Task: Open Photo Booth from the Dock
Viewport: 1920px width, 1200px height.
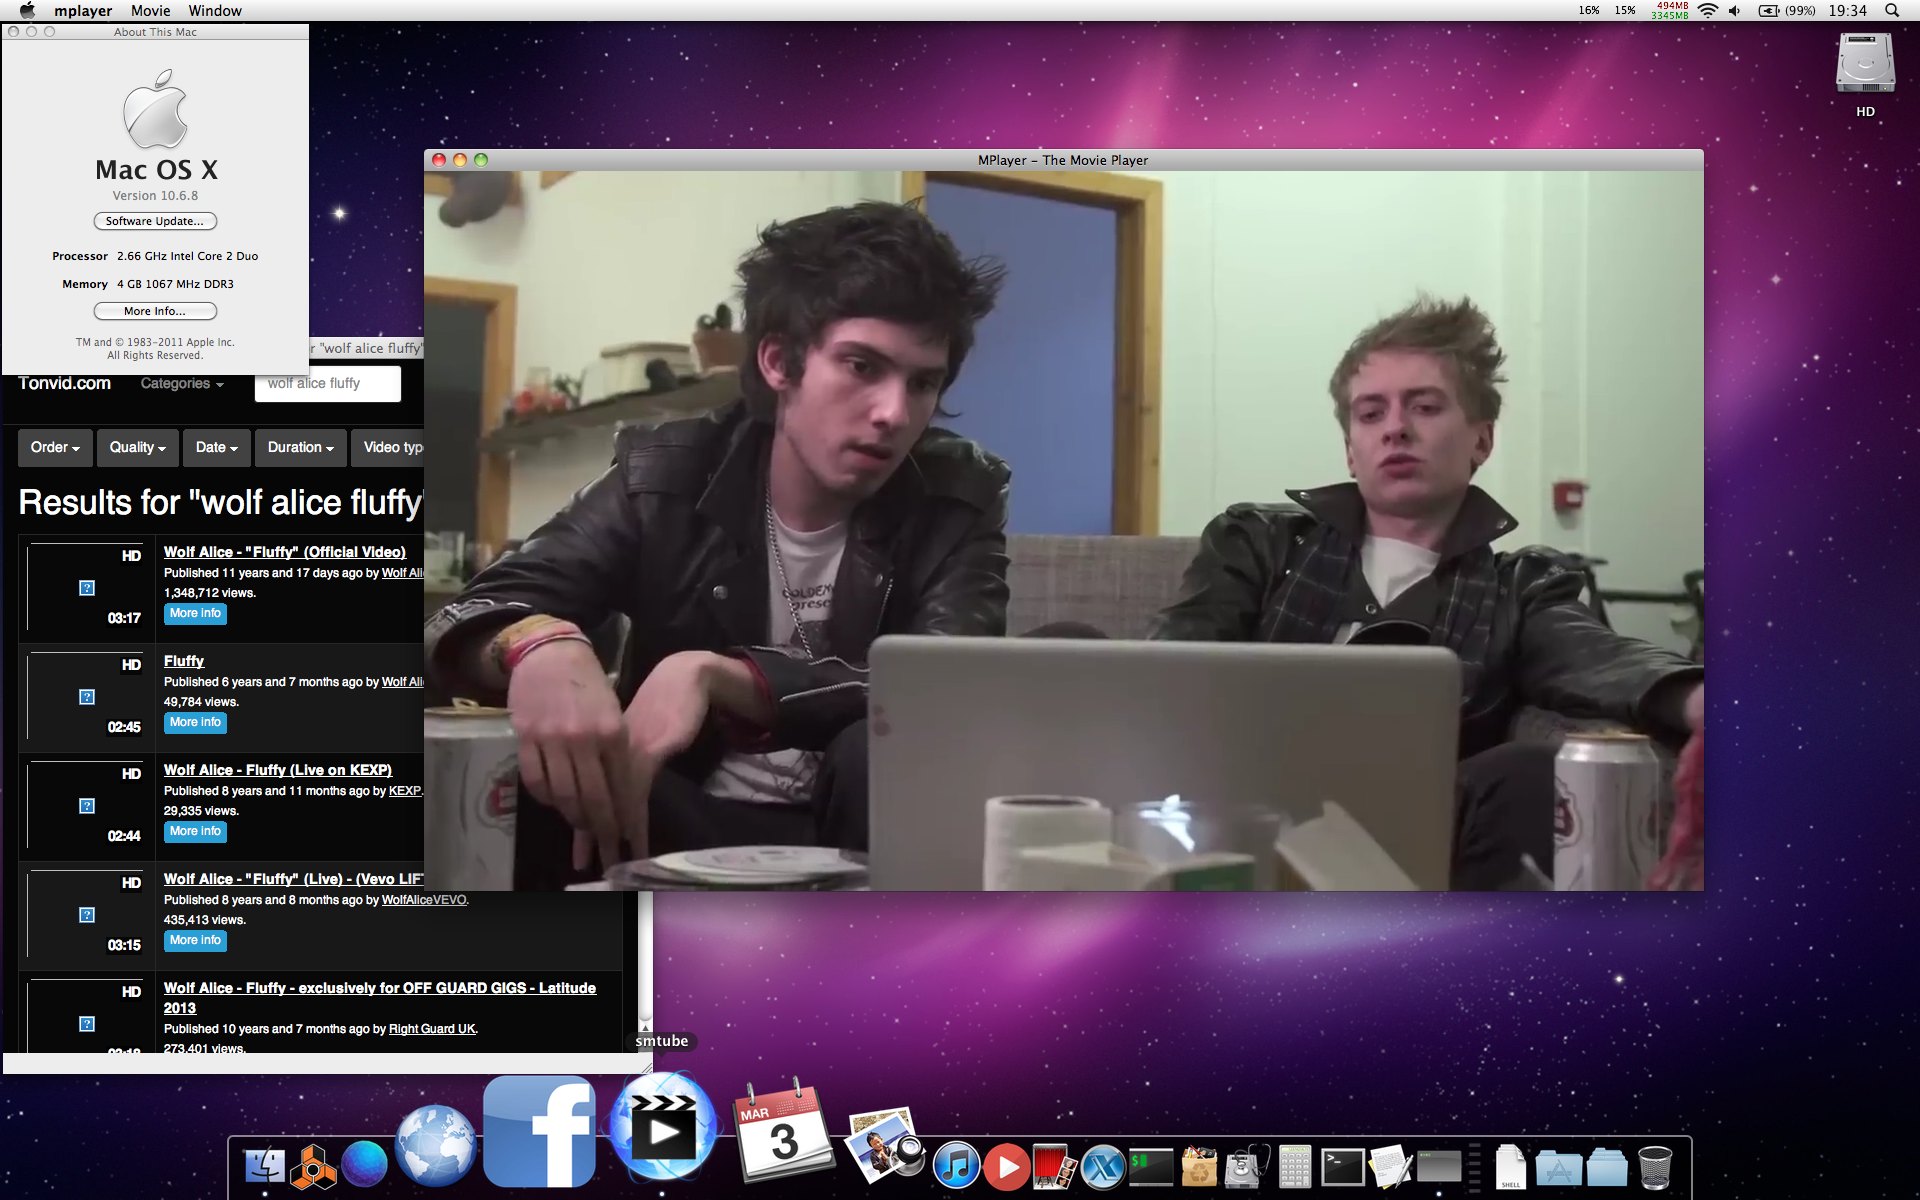Action: 1052,1166
